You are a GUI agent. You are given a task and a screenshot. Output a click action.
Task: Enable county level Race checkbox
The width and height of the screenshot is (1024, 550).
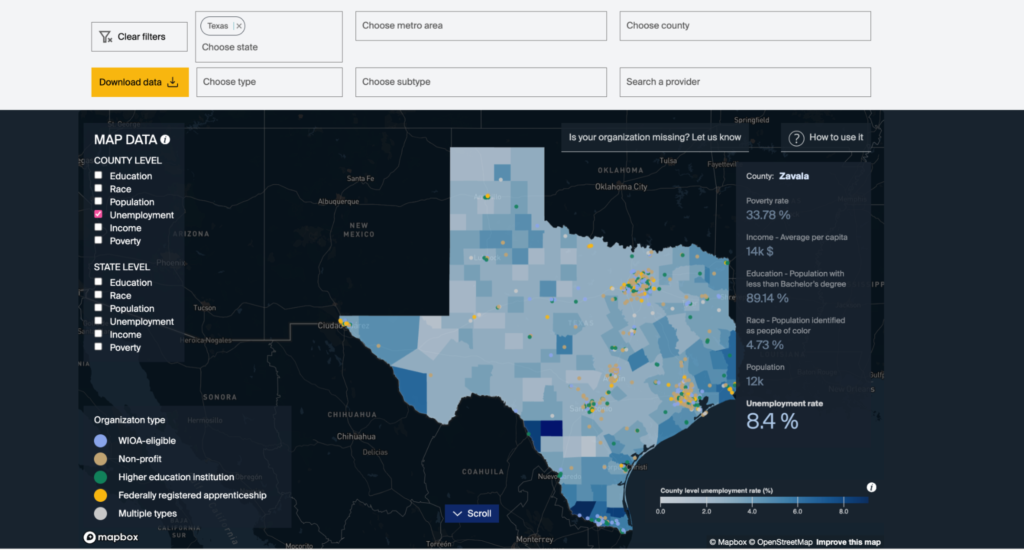coord(98,188)
